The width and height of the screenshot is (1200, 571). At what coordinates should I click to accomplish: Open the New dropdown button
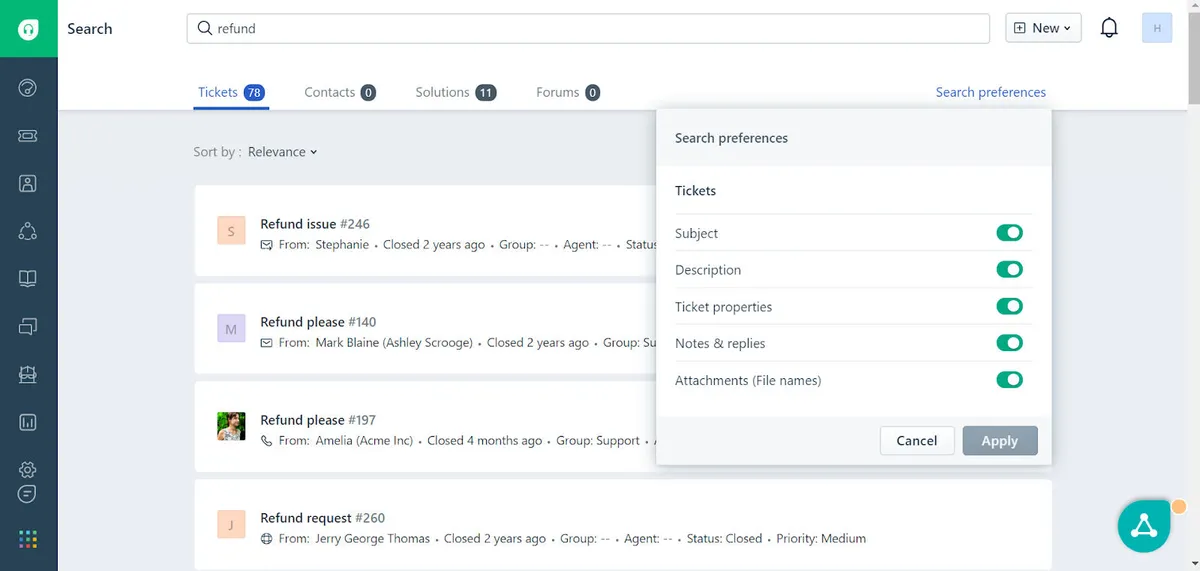(x=1042, y=28)
